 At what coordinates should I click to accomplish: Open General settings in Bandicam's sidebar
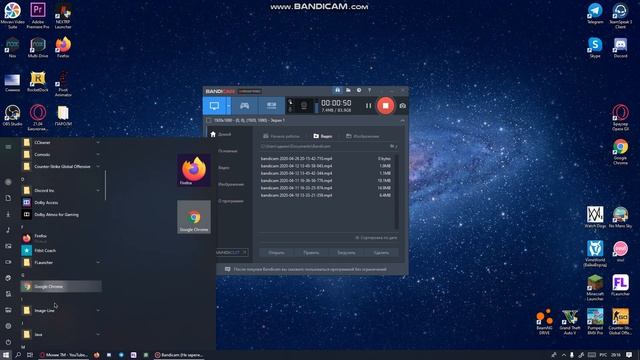(227, 151)
